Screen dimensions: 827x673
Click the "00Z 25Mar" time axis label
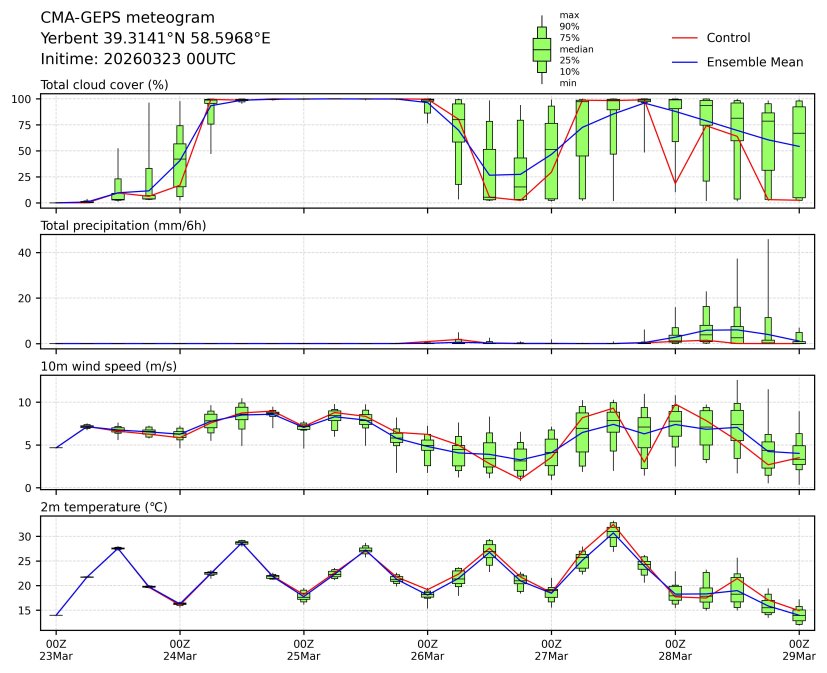click(x=304, y=649)
